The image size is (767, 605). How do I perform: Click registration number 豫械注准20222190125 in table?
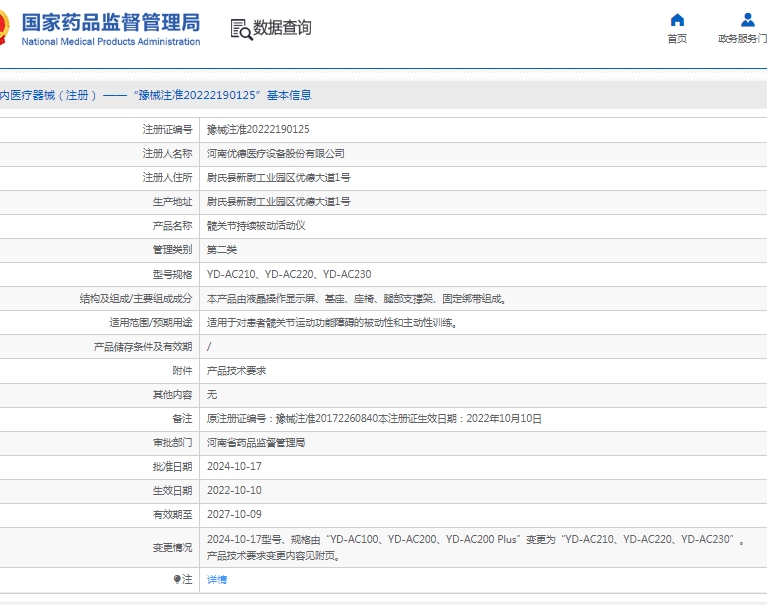(x=258, y=130)
